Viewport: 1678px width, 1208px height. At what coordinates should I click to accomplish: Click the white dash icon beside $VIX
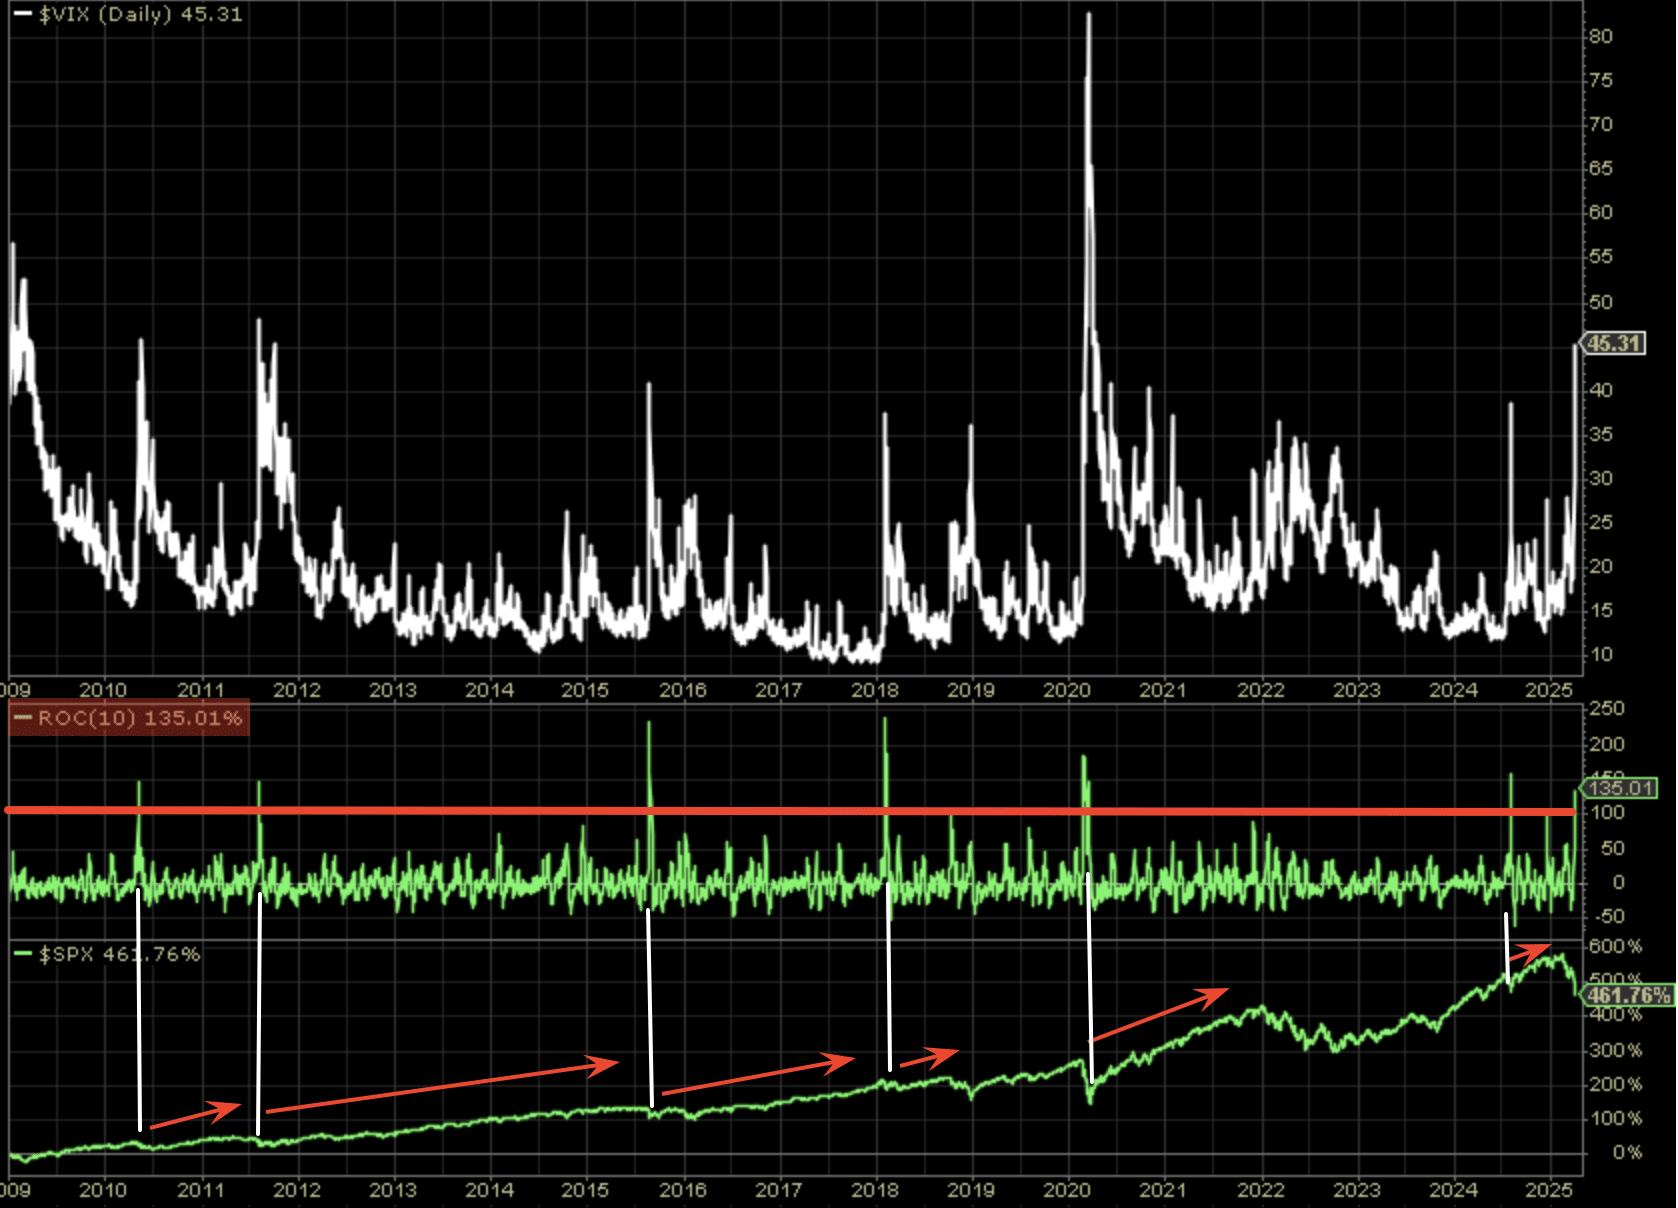tap(22, 15)
